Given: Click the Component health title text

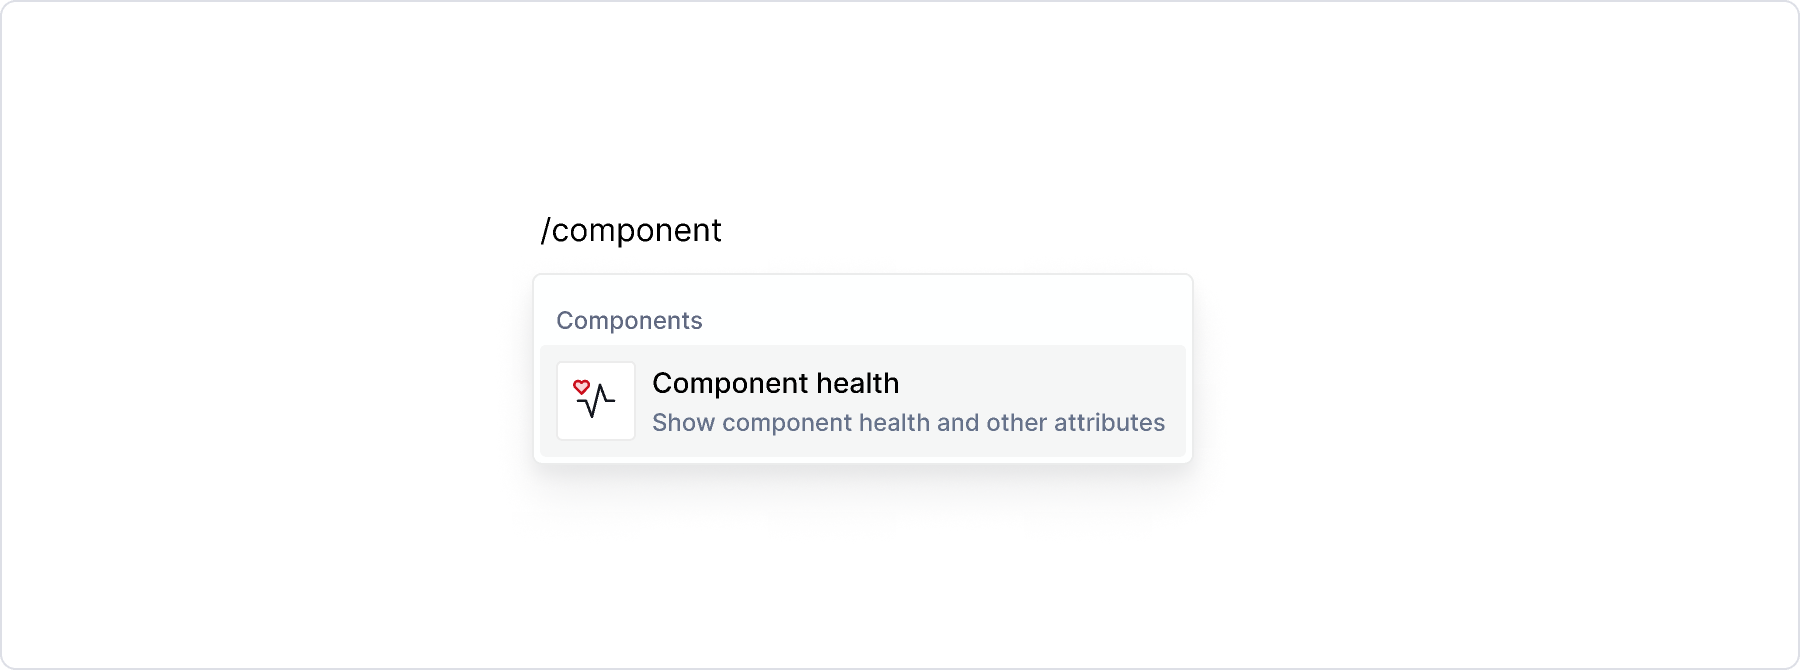Looking at the screenshot, I should click(x=775, y=383).
